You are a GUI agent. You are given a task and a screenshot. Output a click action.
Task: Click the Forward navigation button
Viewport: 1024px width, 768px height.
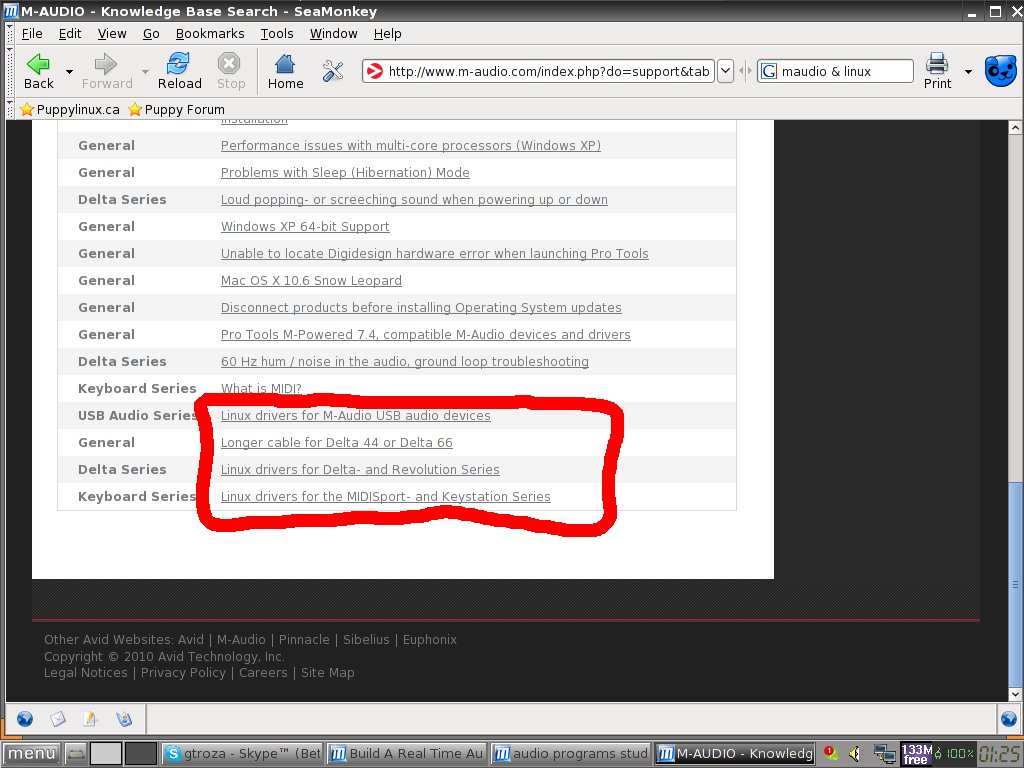[106, 71]
